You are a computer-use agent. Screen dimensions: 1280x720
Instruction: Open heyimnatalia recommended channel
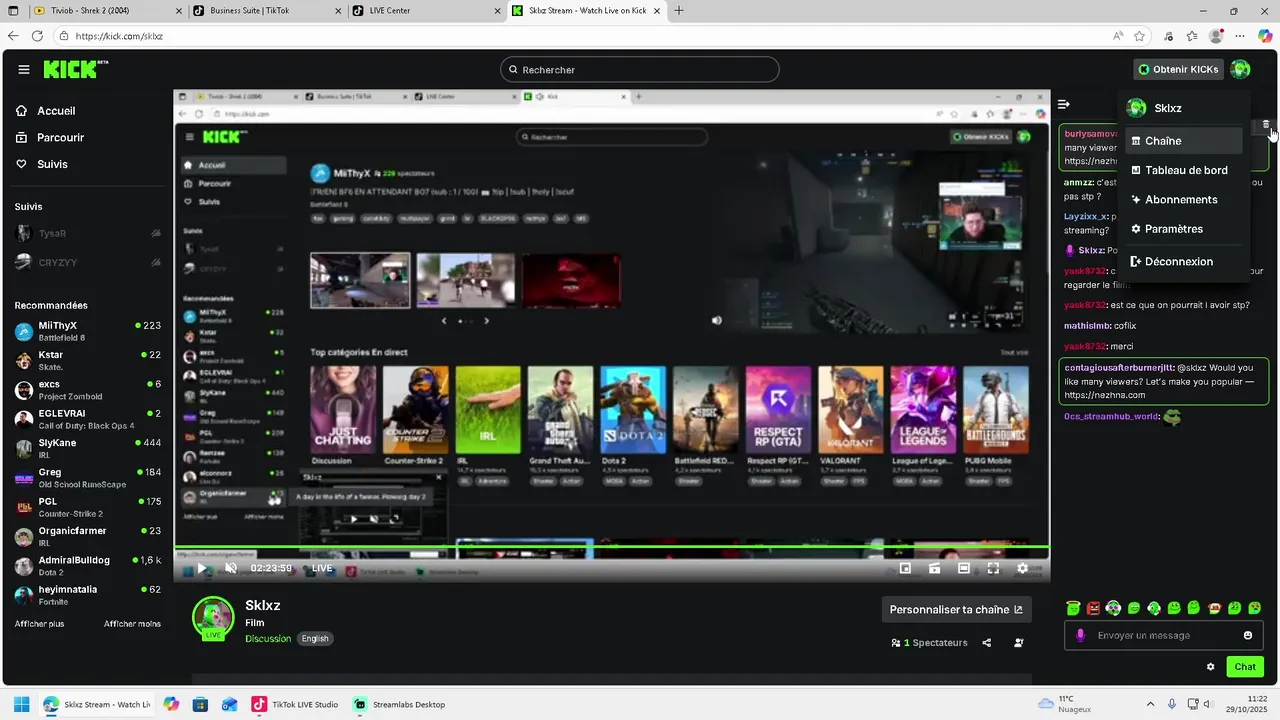pyautogui.click(x=87, y=595)
